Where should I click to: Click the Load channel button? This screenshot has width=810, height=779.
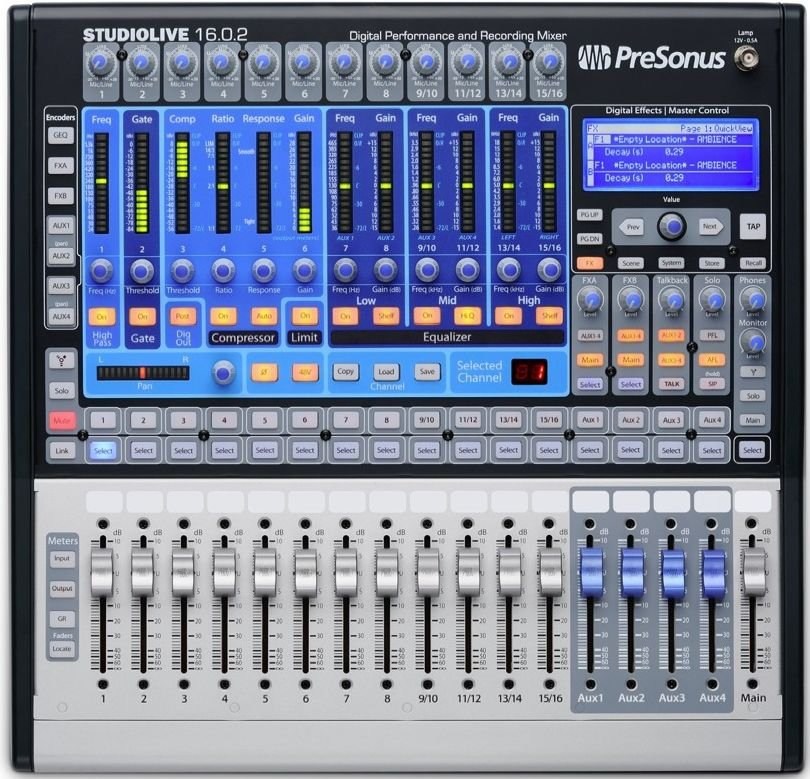click(386, 371)
